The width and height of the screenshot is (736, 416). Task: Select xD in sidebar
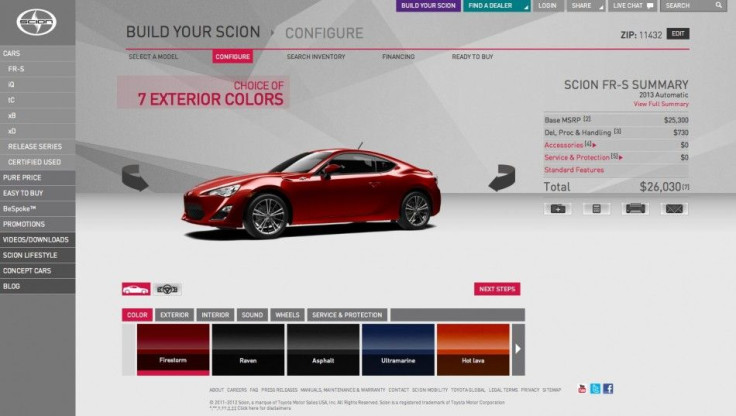click(38, 131)
